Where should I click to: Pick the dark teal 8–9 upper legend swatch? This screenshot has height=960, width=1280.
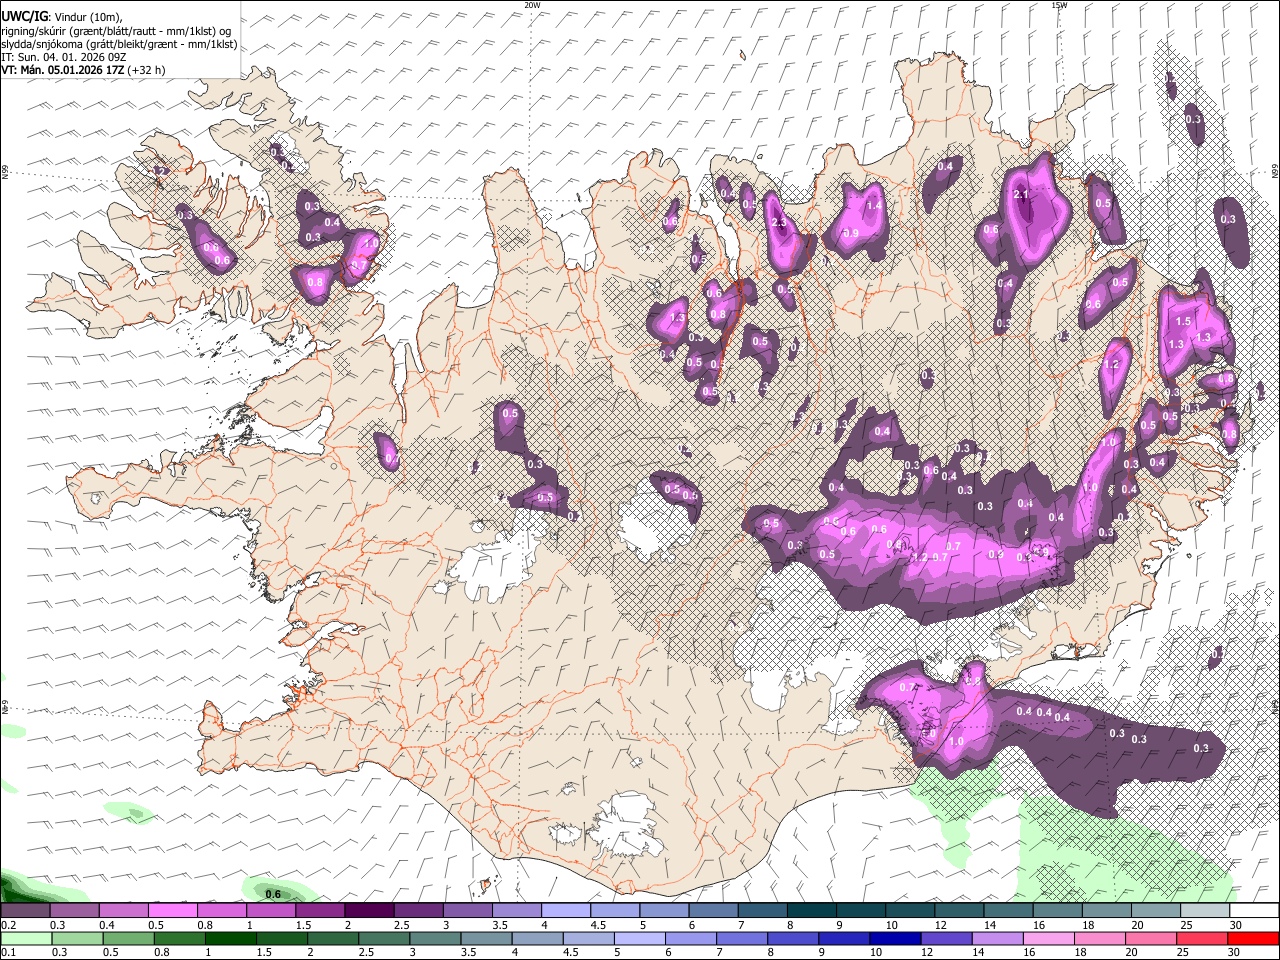pos(811,911)
